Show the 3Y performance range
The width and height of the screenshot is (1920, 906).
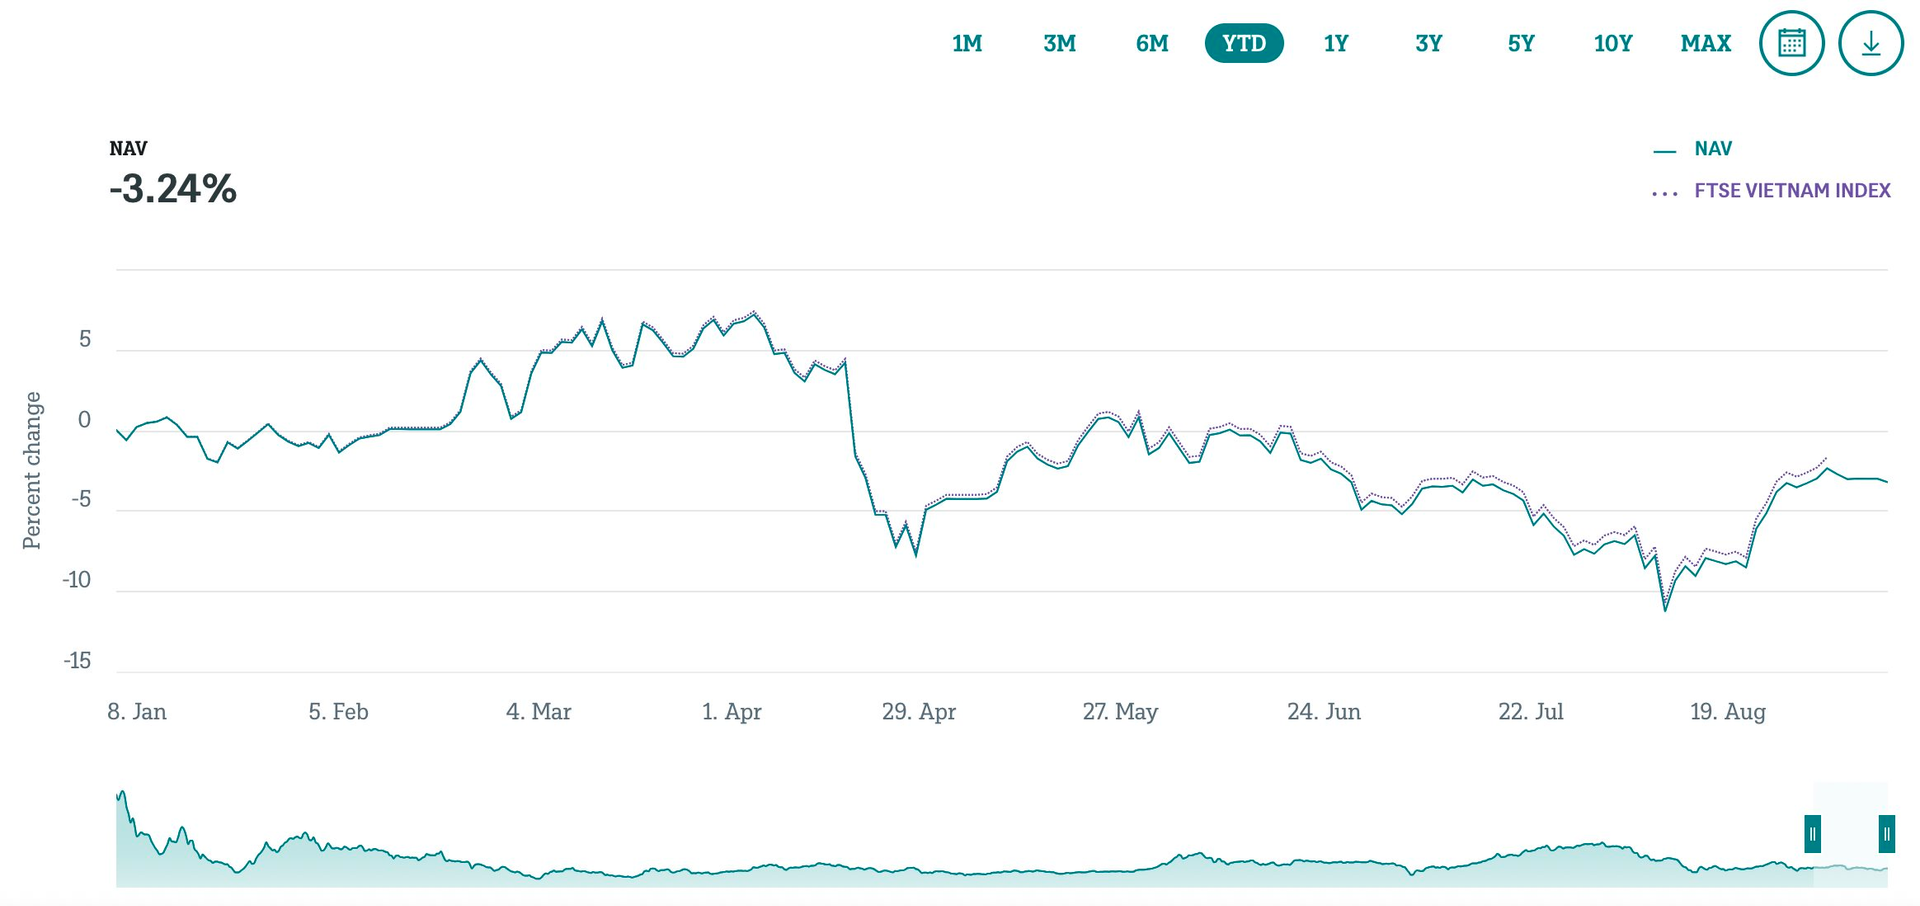pyautogui.click(x=1429, y=43)
